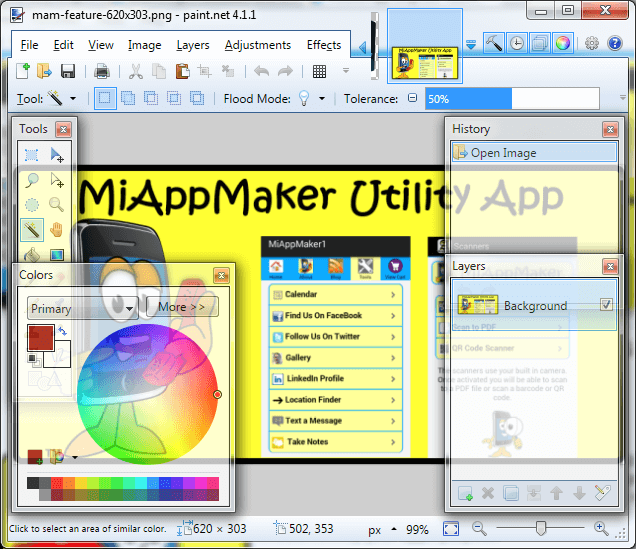Select Open Image history entry
The image size is (636, 549).
click(x=534, y=153)
